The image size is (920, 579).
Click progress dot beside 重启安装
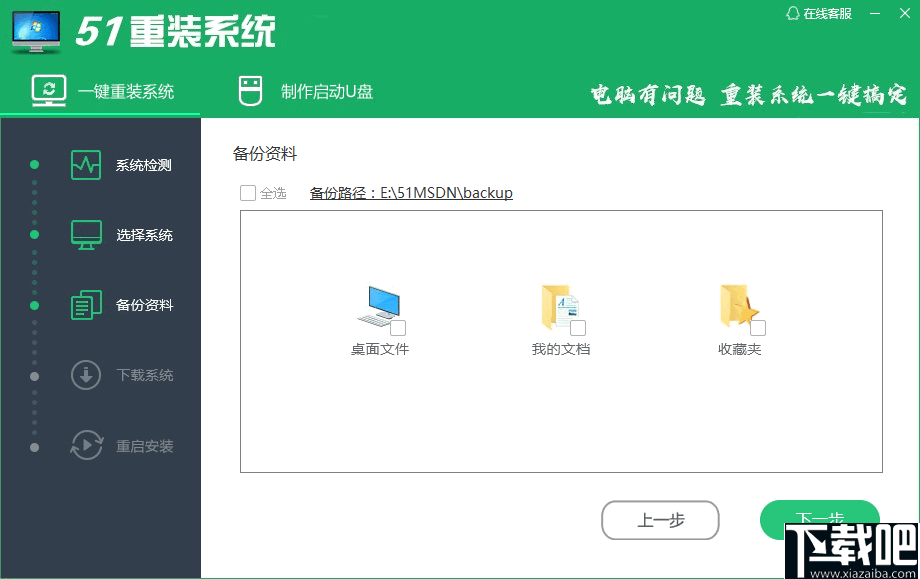(35, 448)
